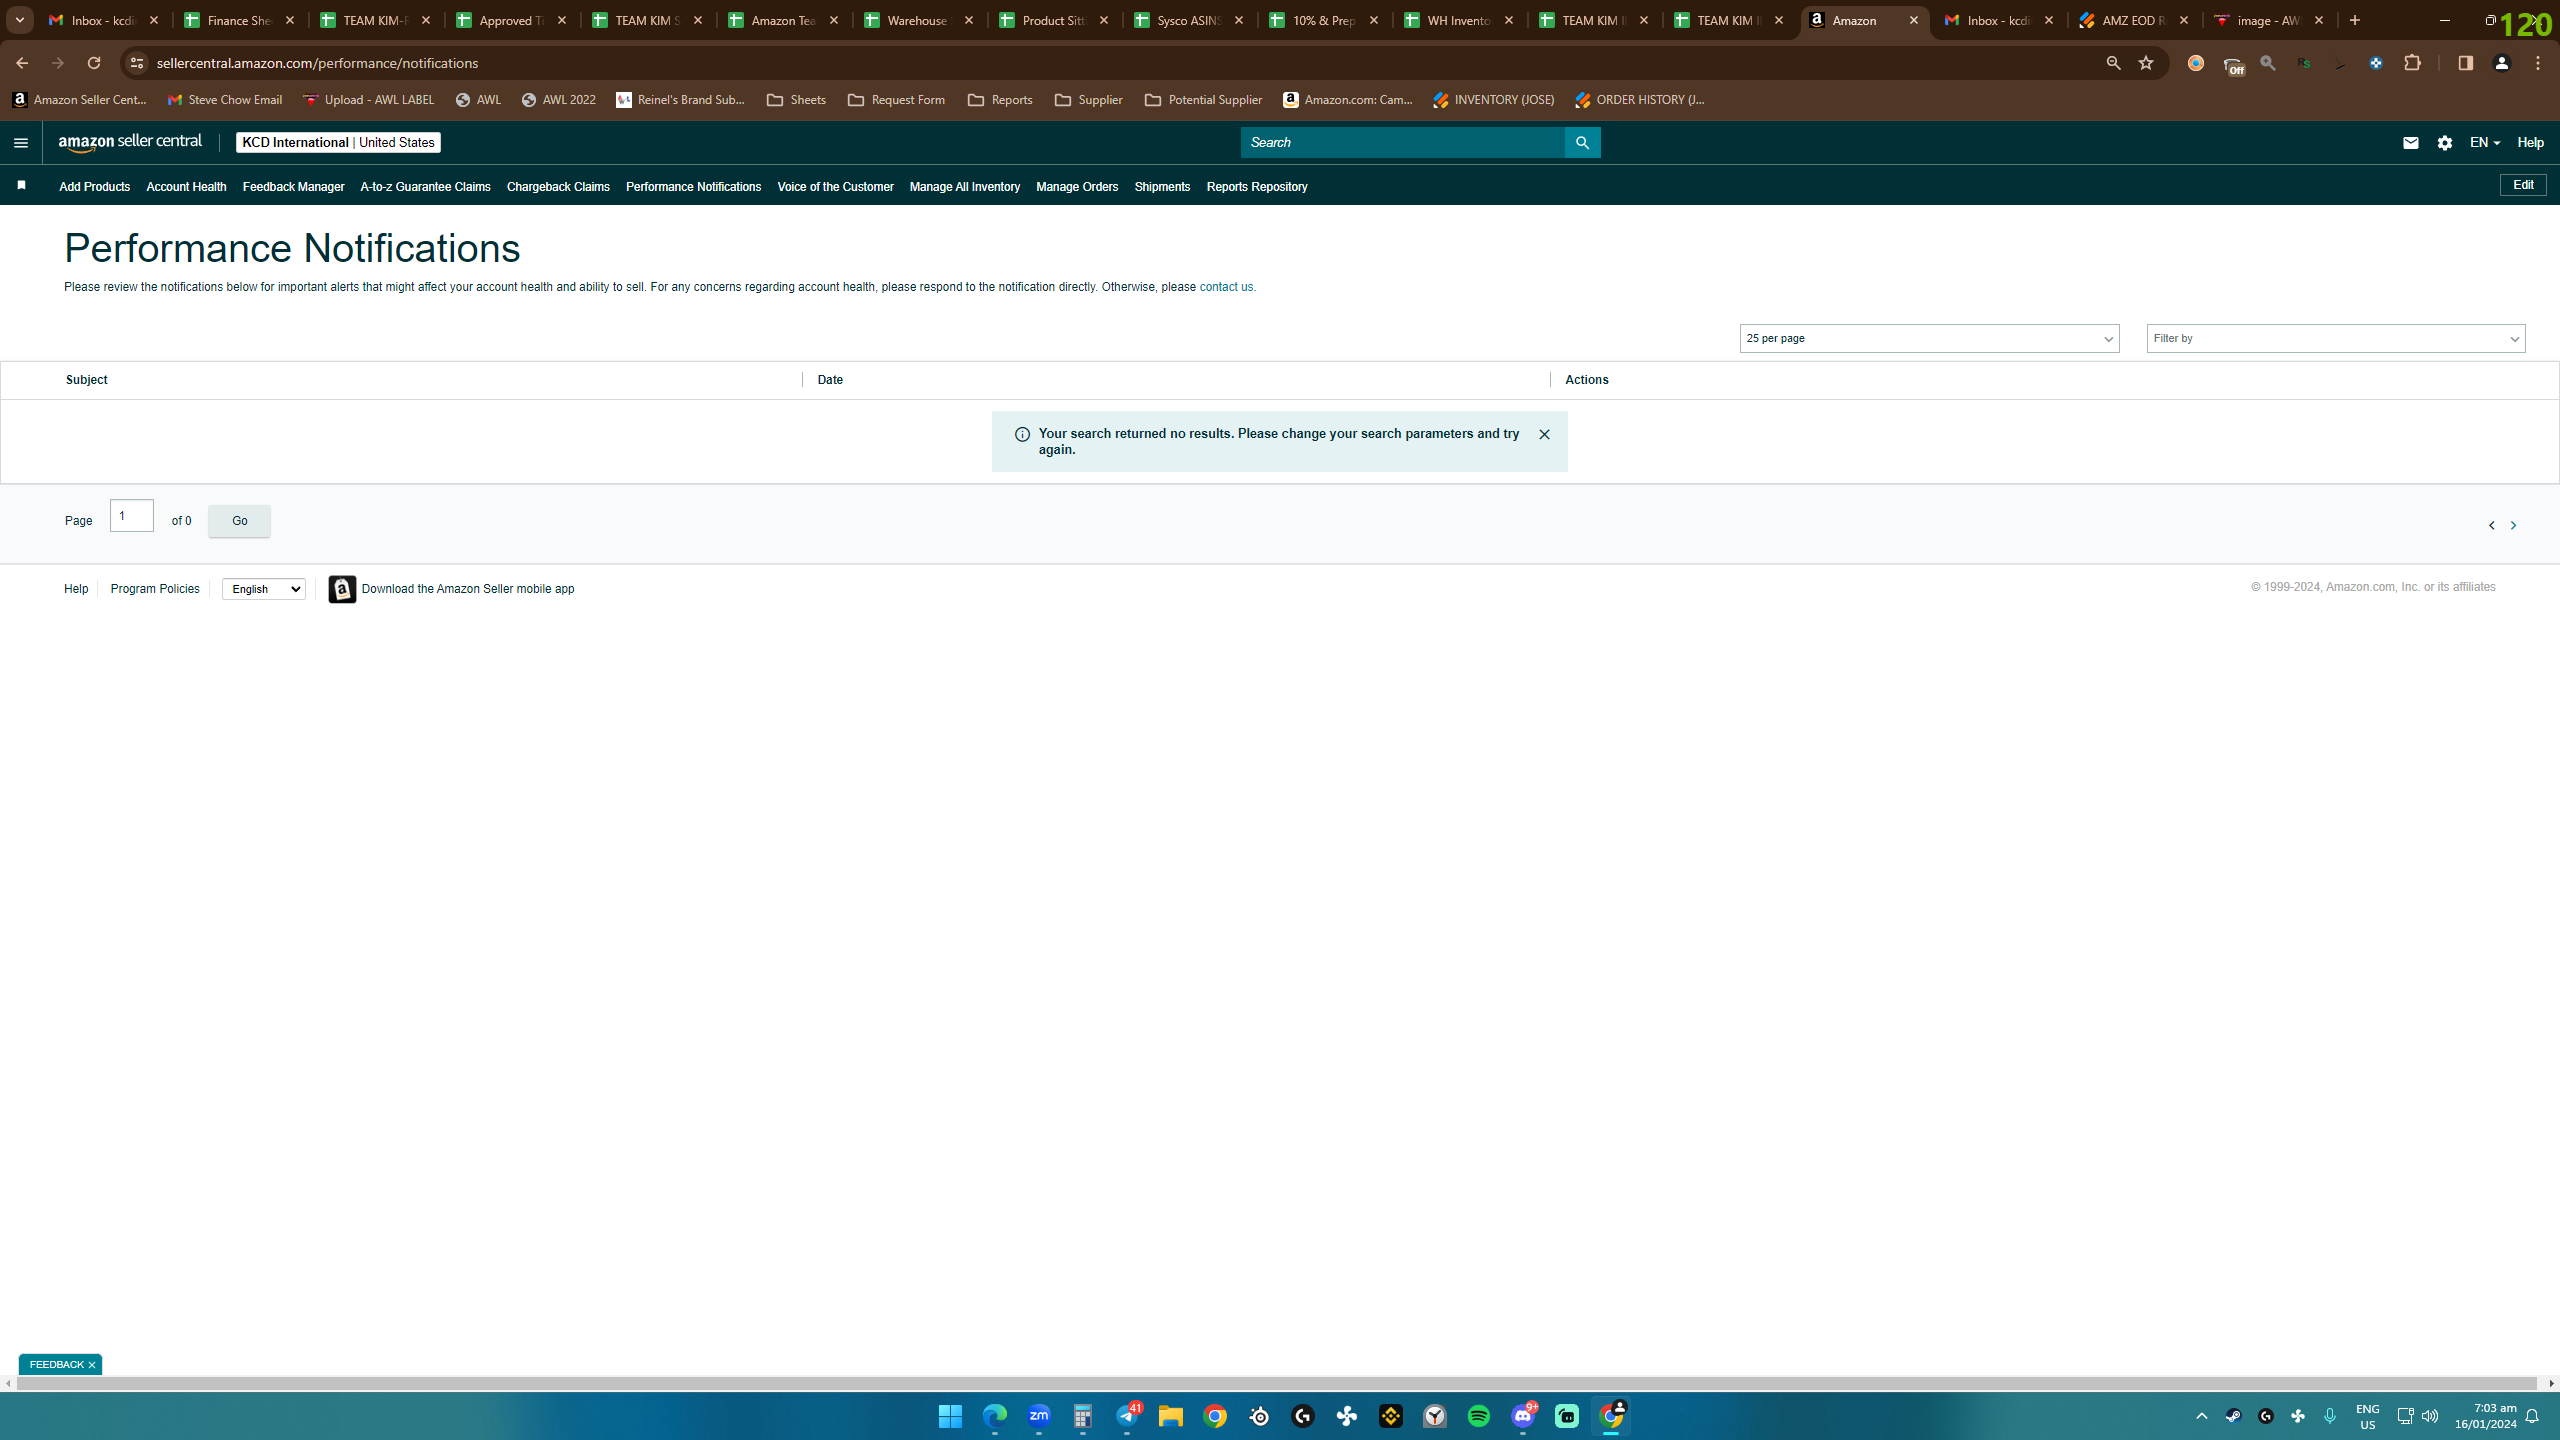The height and width of the screenshot is (1440, 2560).
Task: Open a new browser tab
Action: (x=2355, y=20)
